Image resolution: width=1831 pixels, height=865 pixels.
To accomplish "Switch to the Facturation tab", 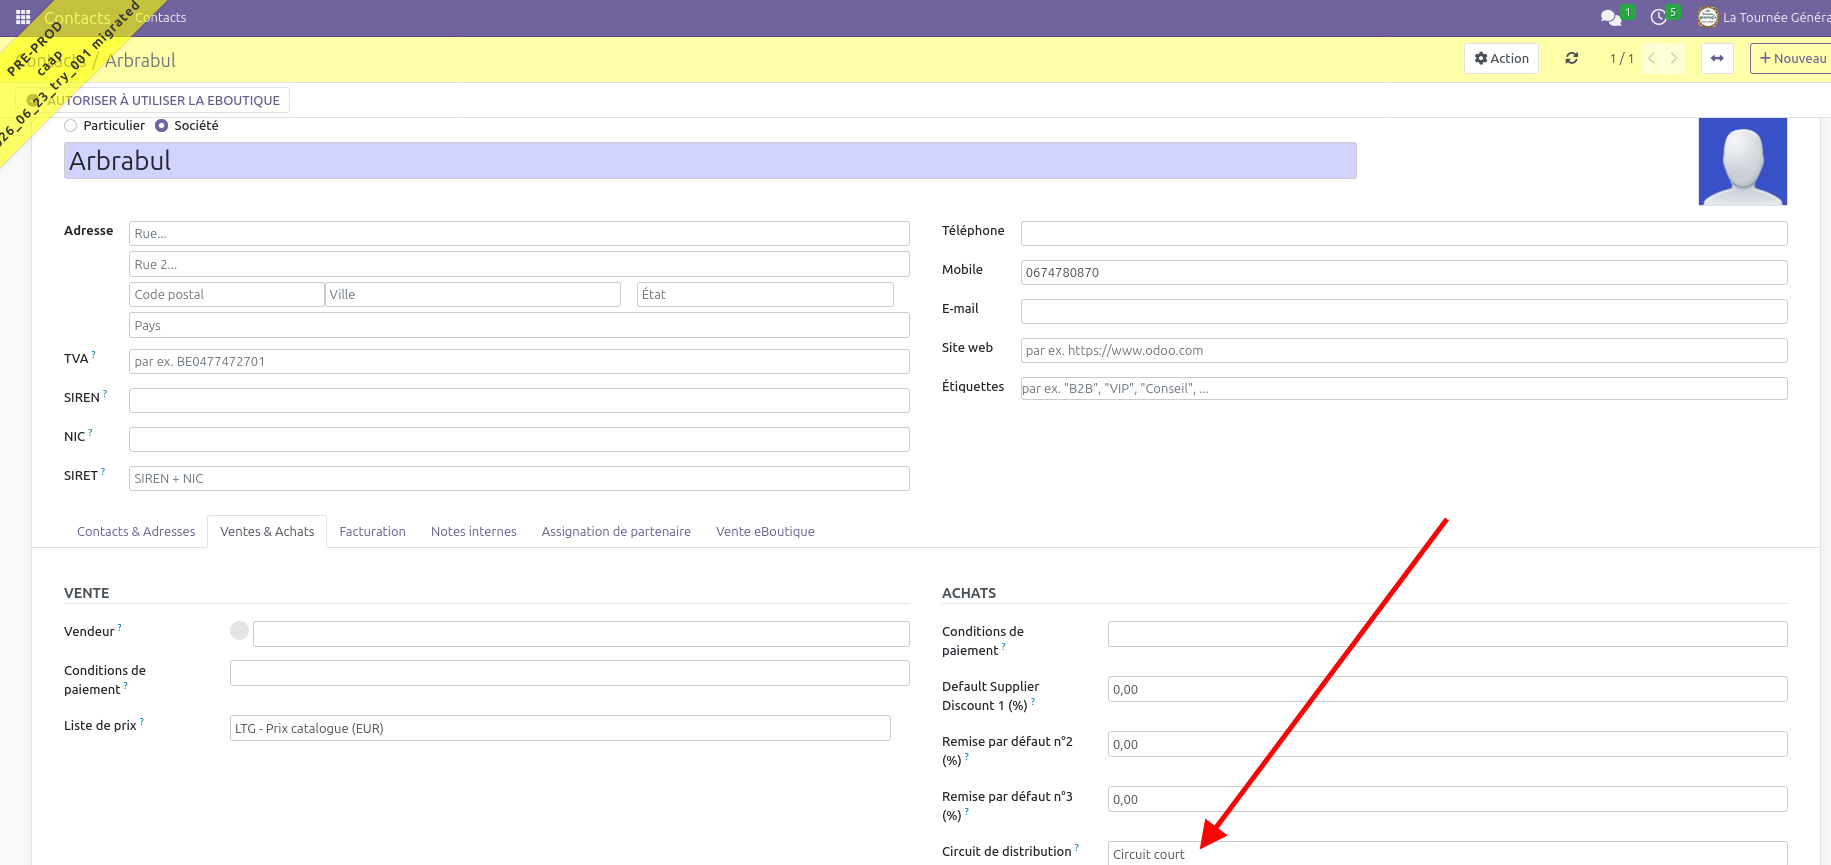I will 372,531.
